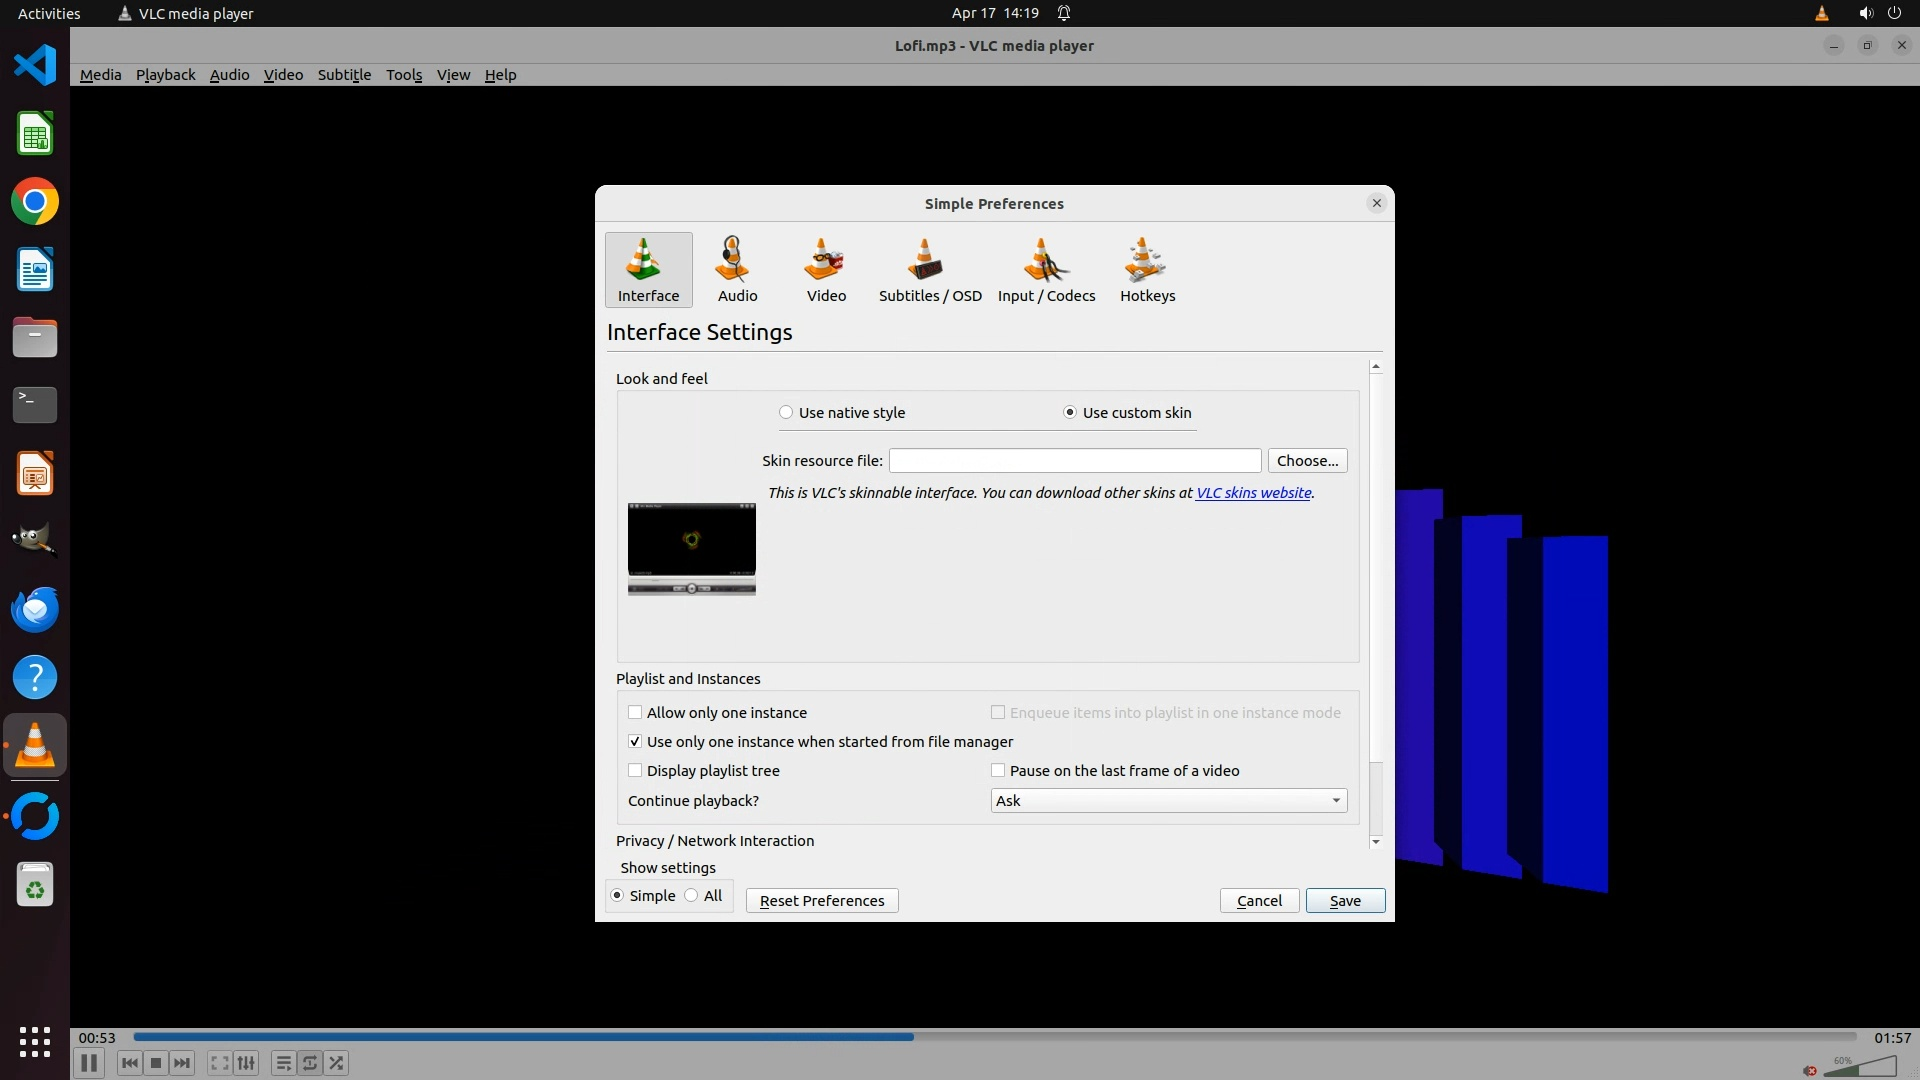Open the Subtitles / OSD preferences category

[x=929, y=269]
